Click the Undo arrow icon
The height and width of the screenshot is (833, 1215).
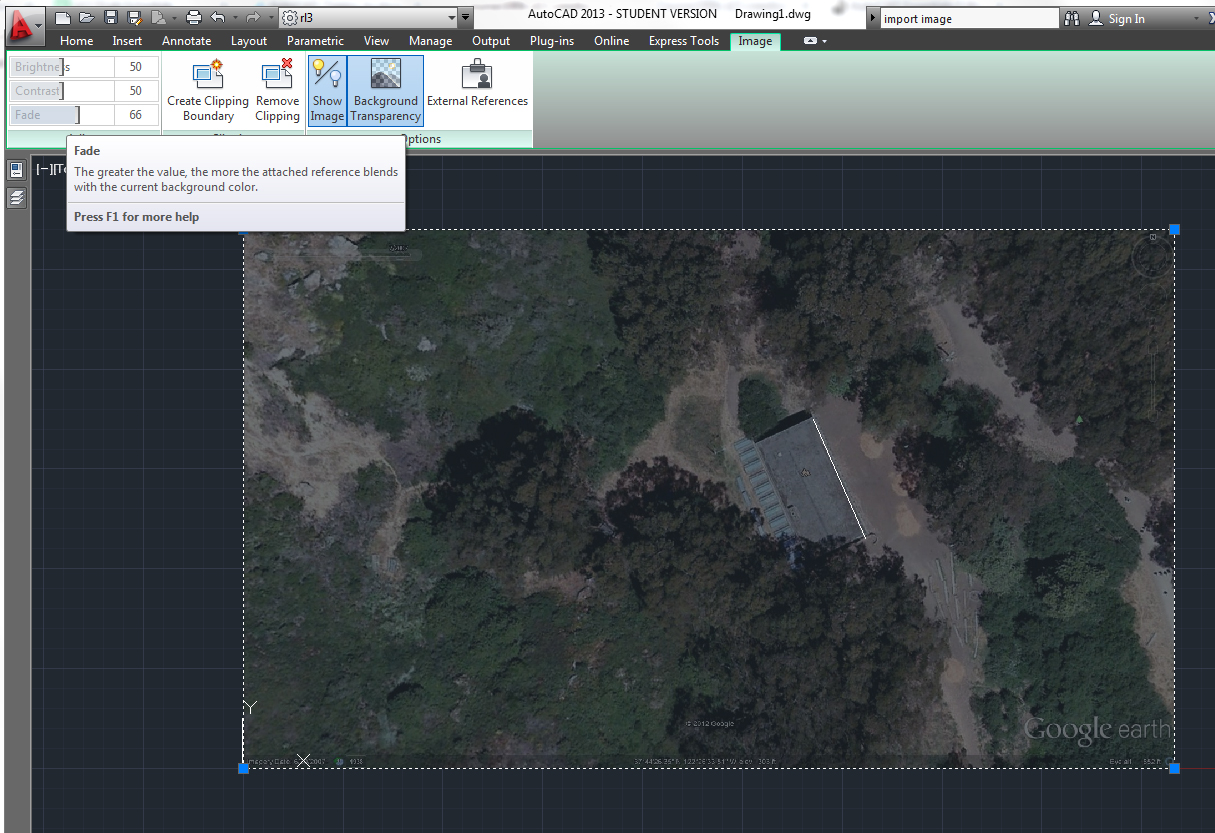(x=218, y=18)
